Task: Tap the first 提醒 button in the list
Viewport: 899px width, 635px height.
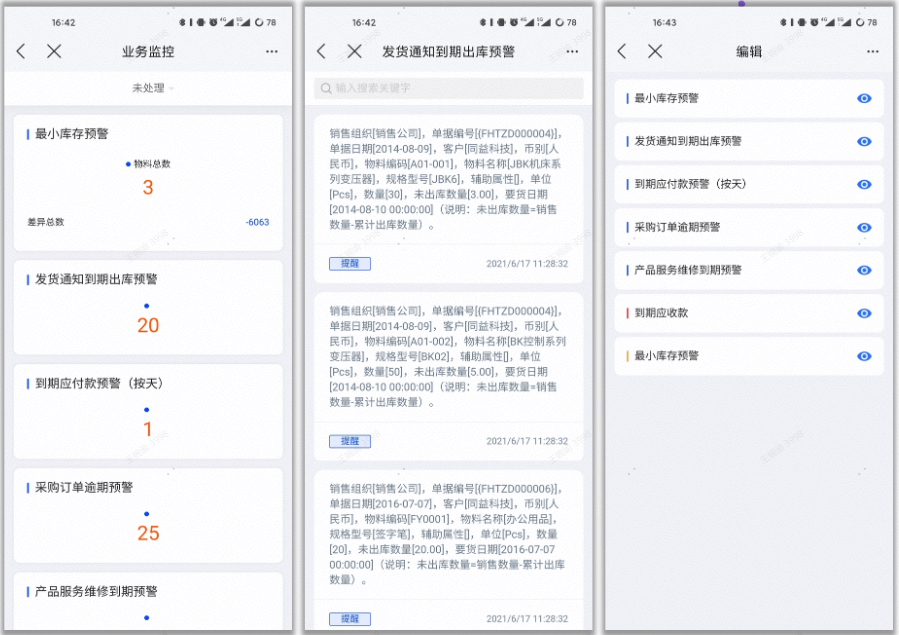Action: 351,263
